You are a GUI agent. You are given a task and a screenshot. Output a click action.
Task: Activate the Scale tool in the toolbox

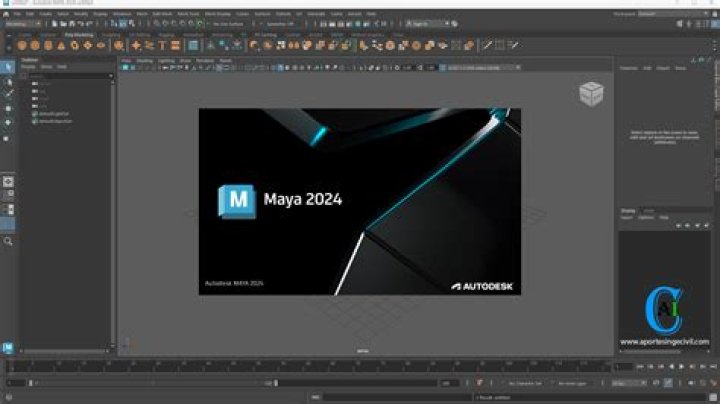pyautogui.click(x=6, y=138)
